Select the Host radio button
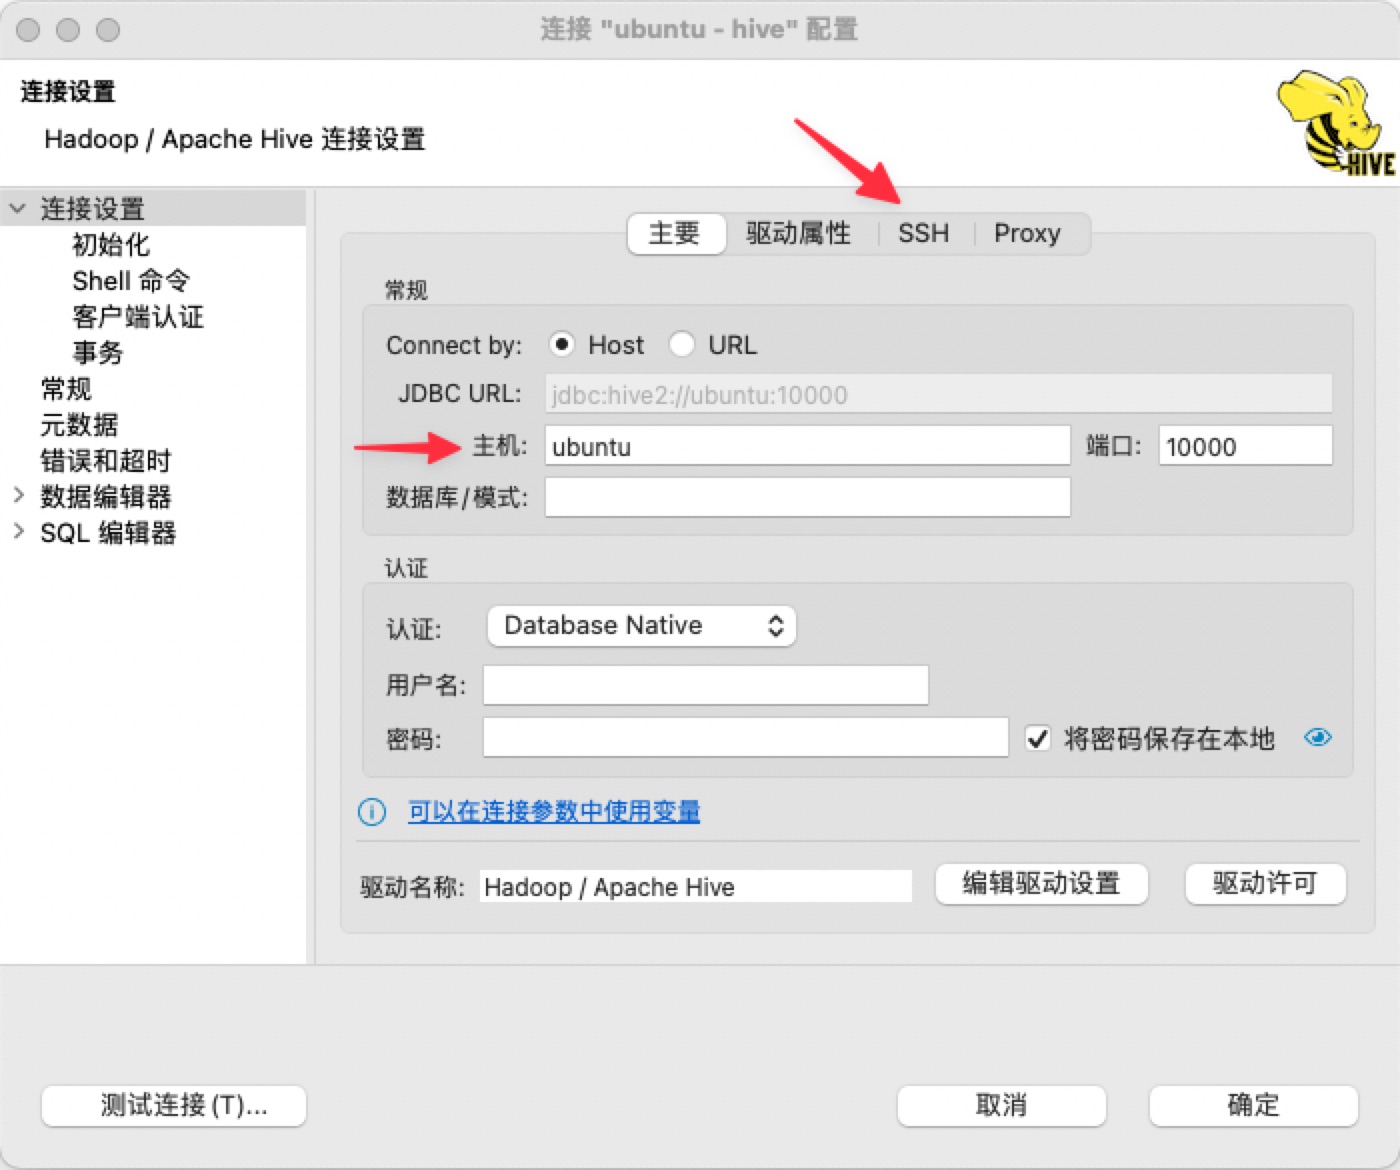The height and width of the screenshot is (1170, 1400). point(562,345)
